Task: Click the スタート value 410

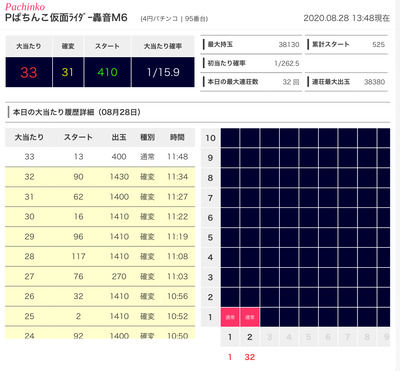Action: pyautogui.click(x=107, y=72)
